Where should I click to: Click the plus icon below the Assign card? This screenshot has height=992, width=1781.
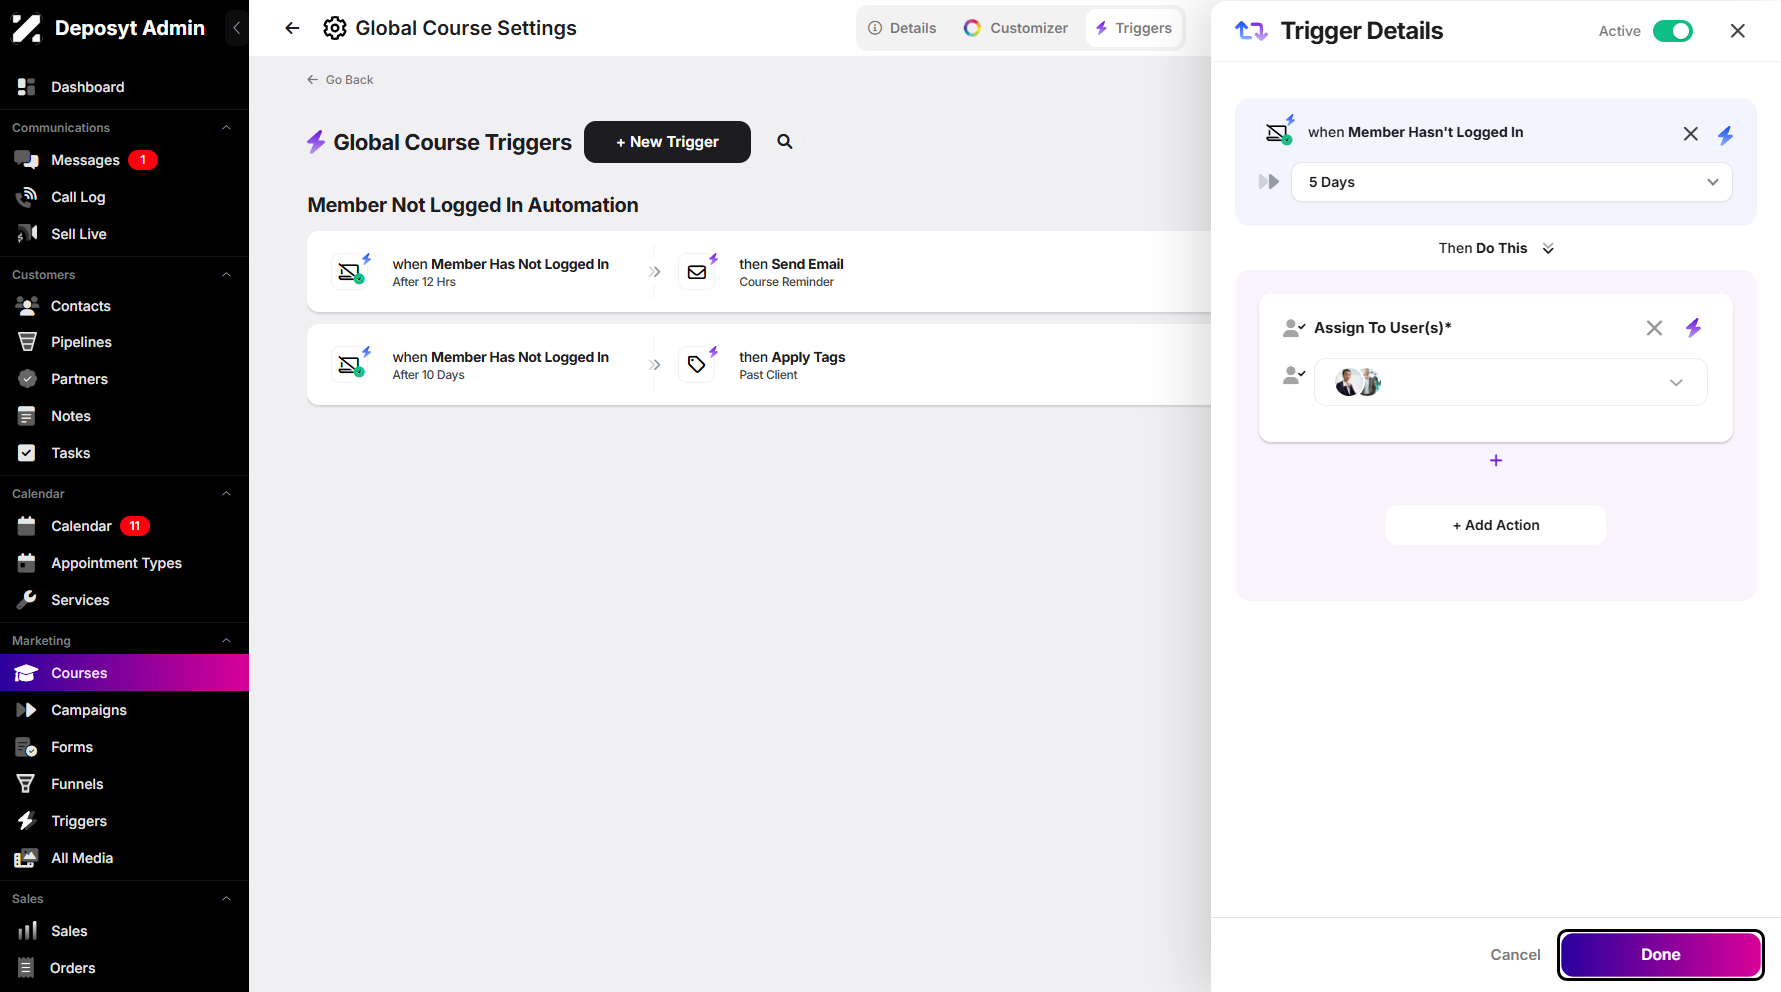pyautogui.click(x=1496, y=460)
